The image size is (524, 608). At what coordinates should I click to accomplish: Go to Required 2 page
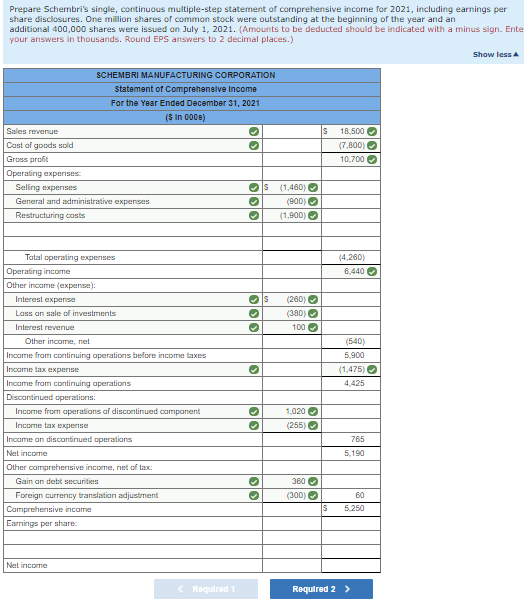coord(321,589)
